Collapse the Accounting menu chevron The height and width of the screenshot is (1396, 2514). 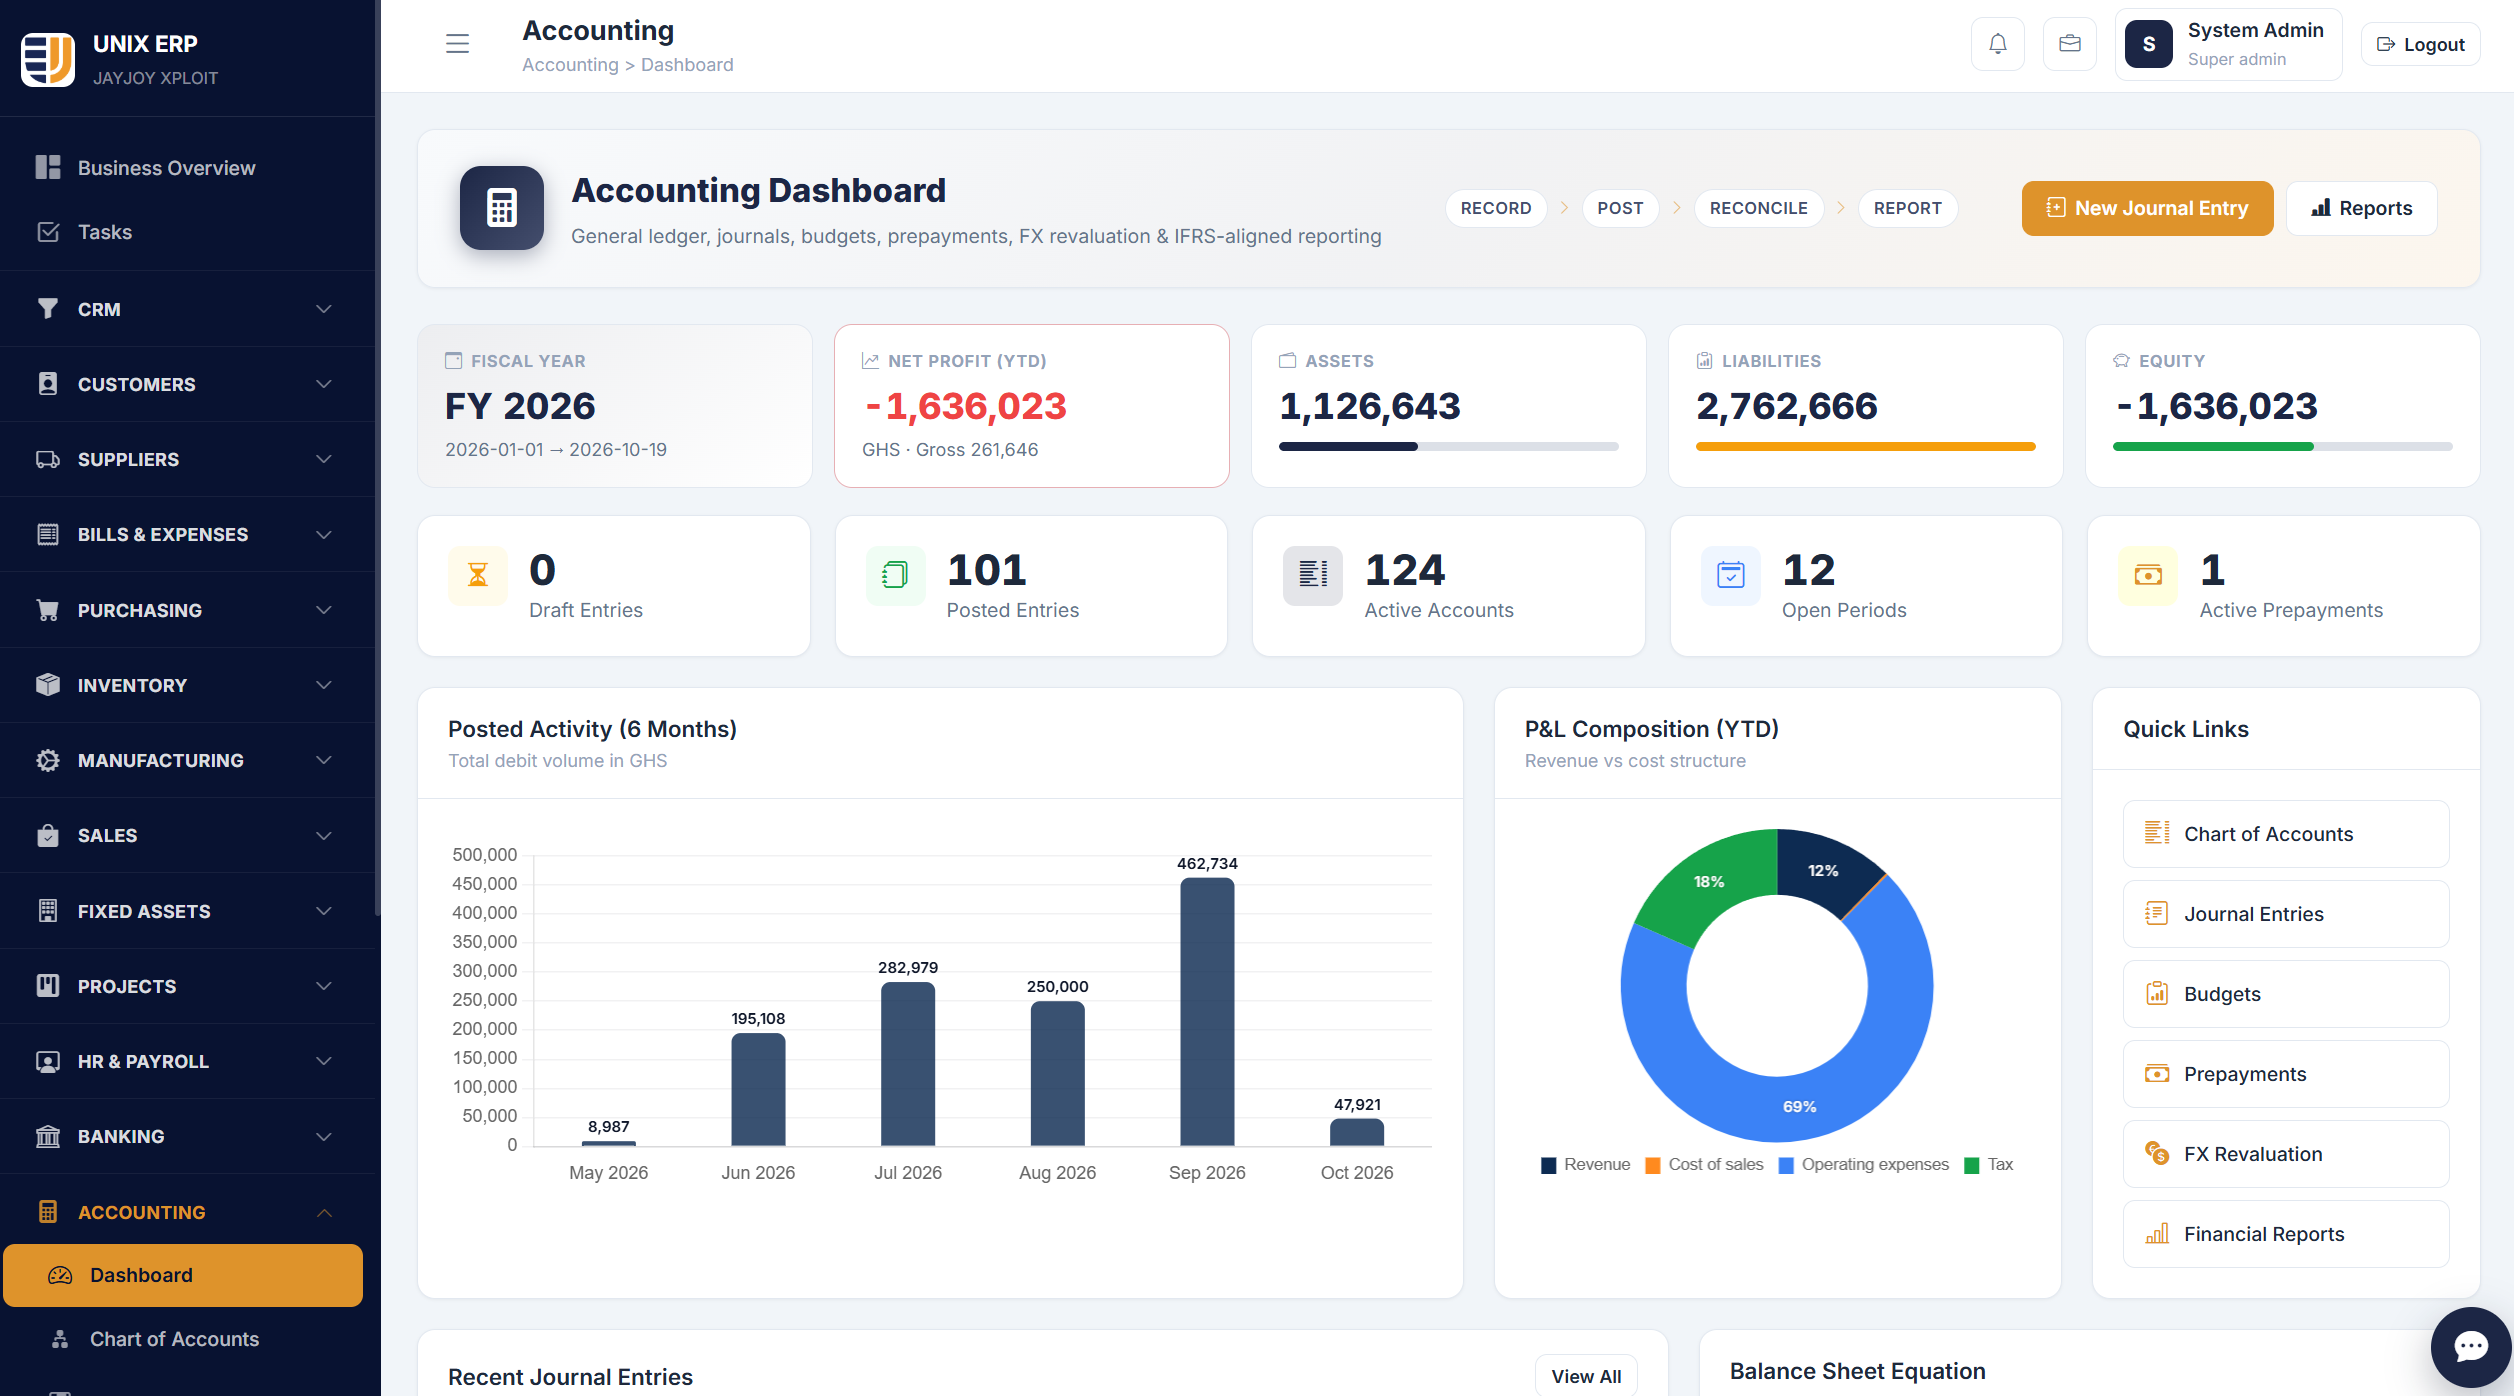324,1212
